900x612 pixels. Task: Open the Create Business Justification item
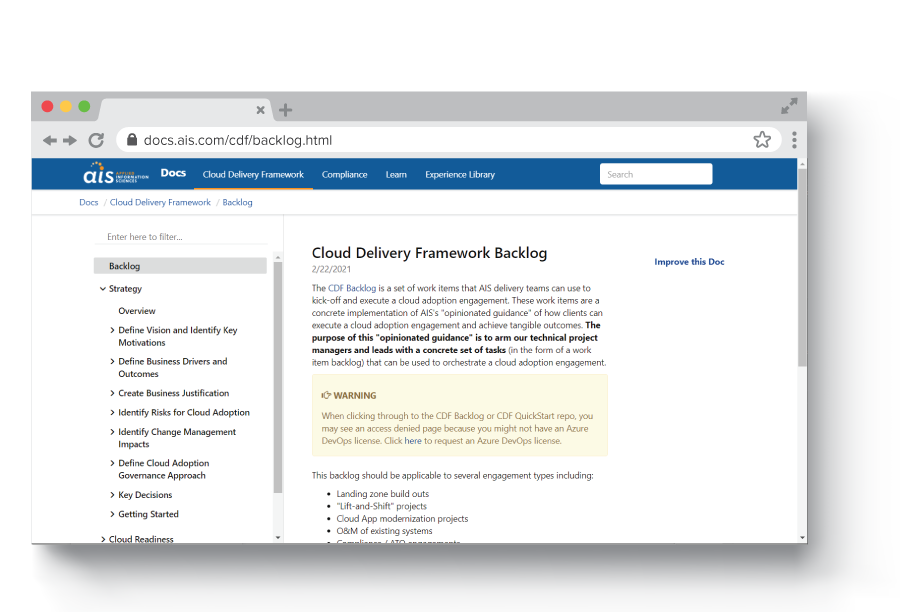pyautogui.click(x=173, y=393)
